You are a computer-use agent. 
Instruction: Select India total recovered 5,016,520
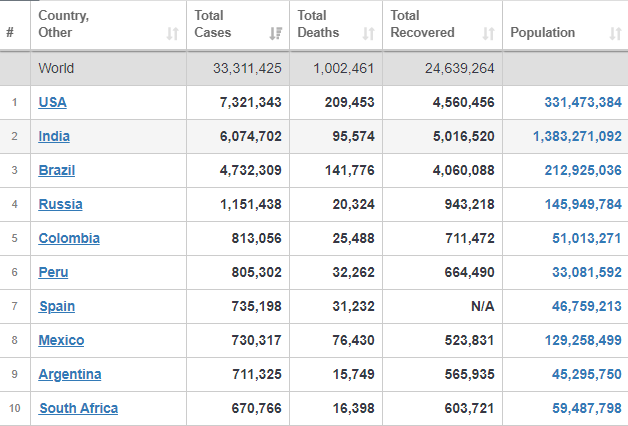463,136
